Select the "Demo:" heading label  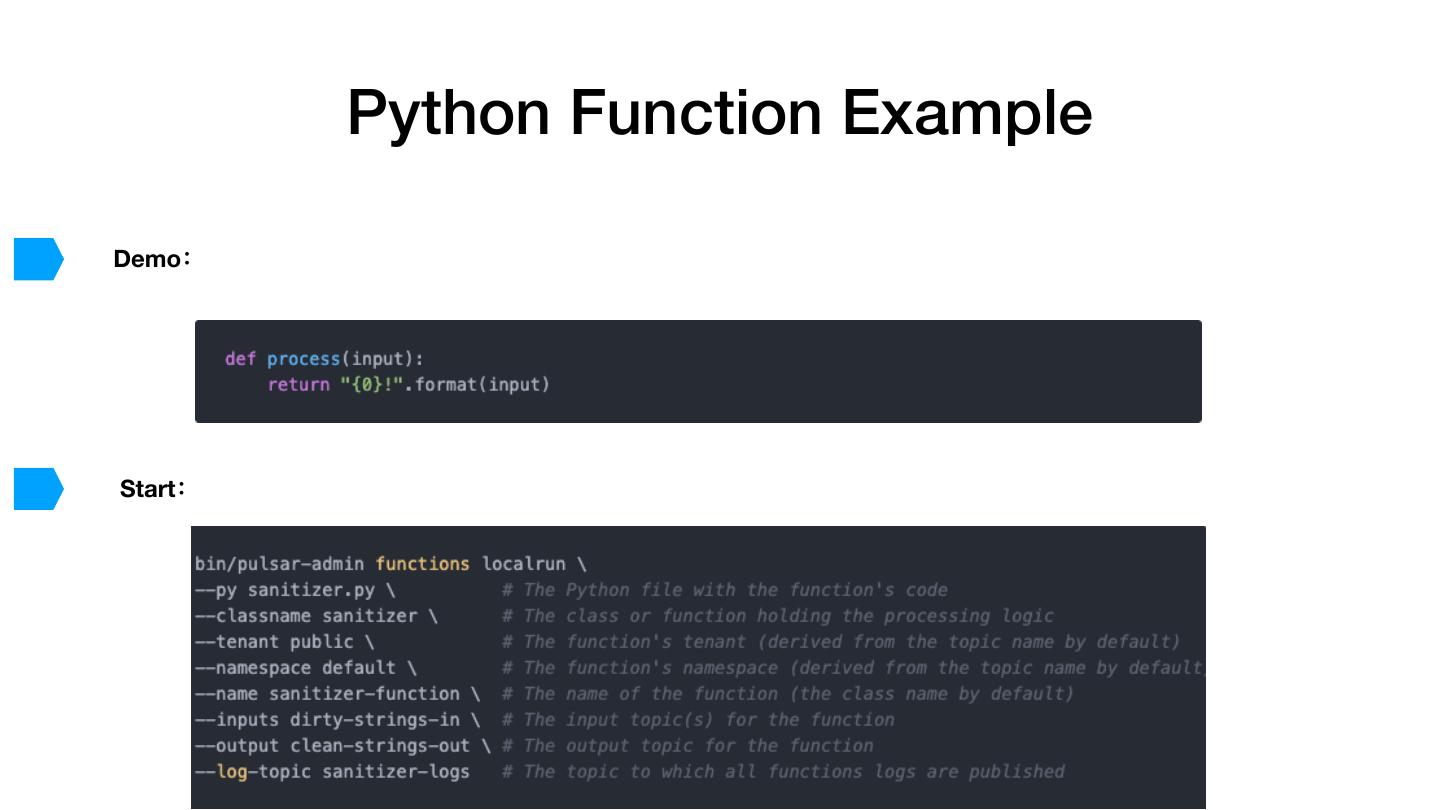click(x=152, y=259)
